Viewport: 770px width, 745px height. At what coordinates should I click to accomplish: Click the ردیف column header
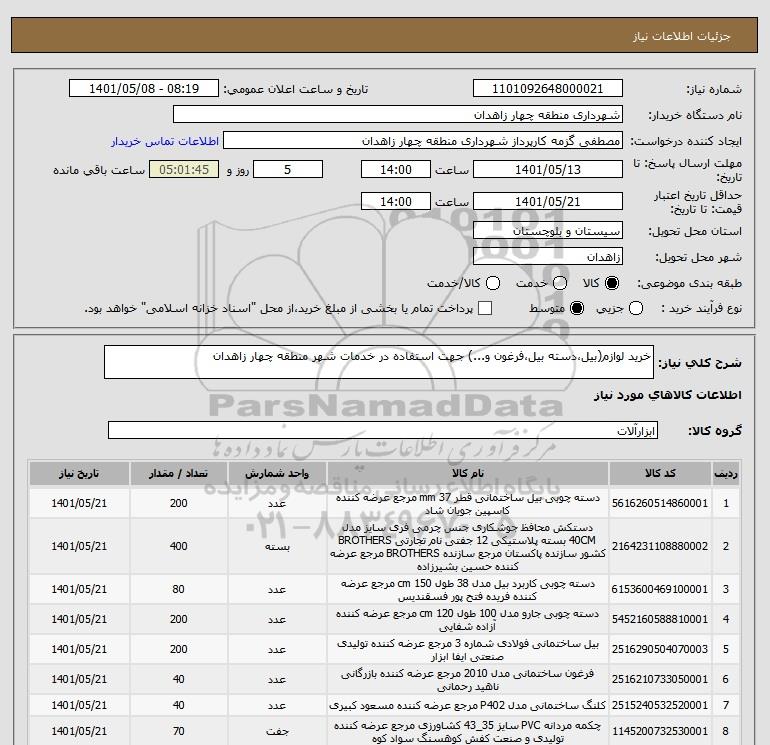tap(726, 474)
